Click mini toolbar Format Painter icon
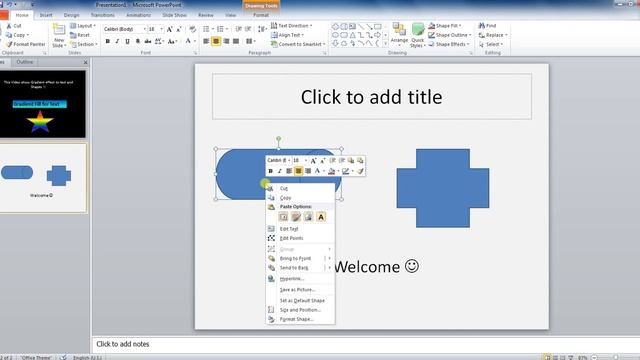Image resolution: width=640 pixels, height=360 pixels. pos(360,171)
